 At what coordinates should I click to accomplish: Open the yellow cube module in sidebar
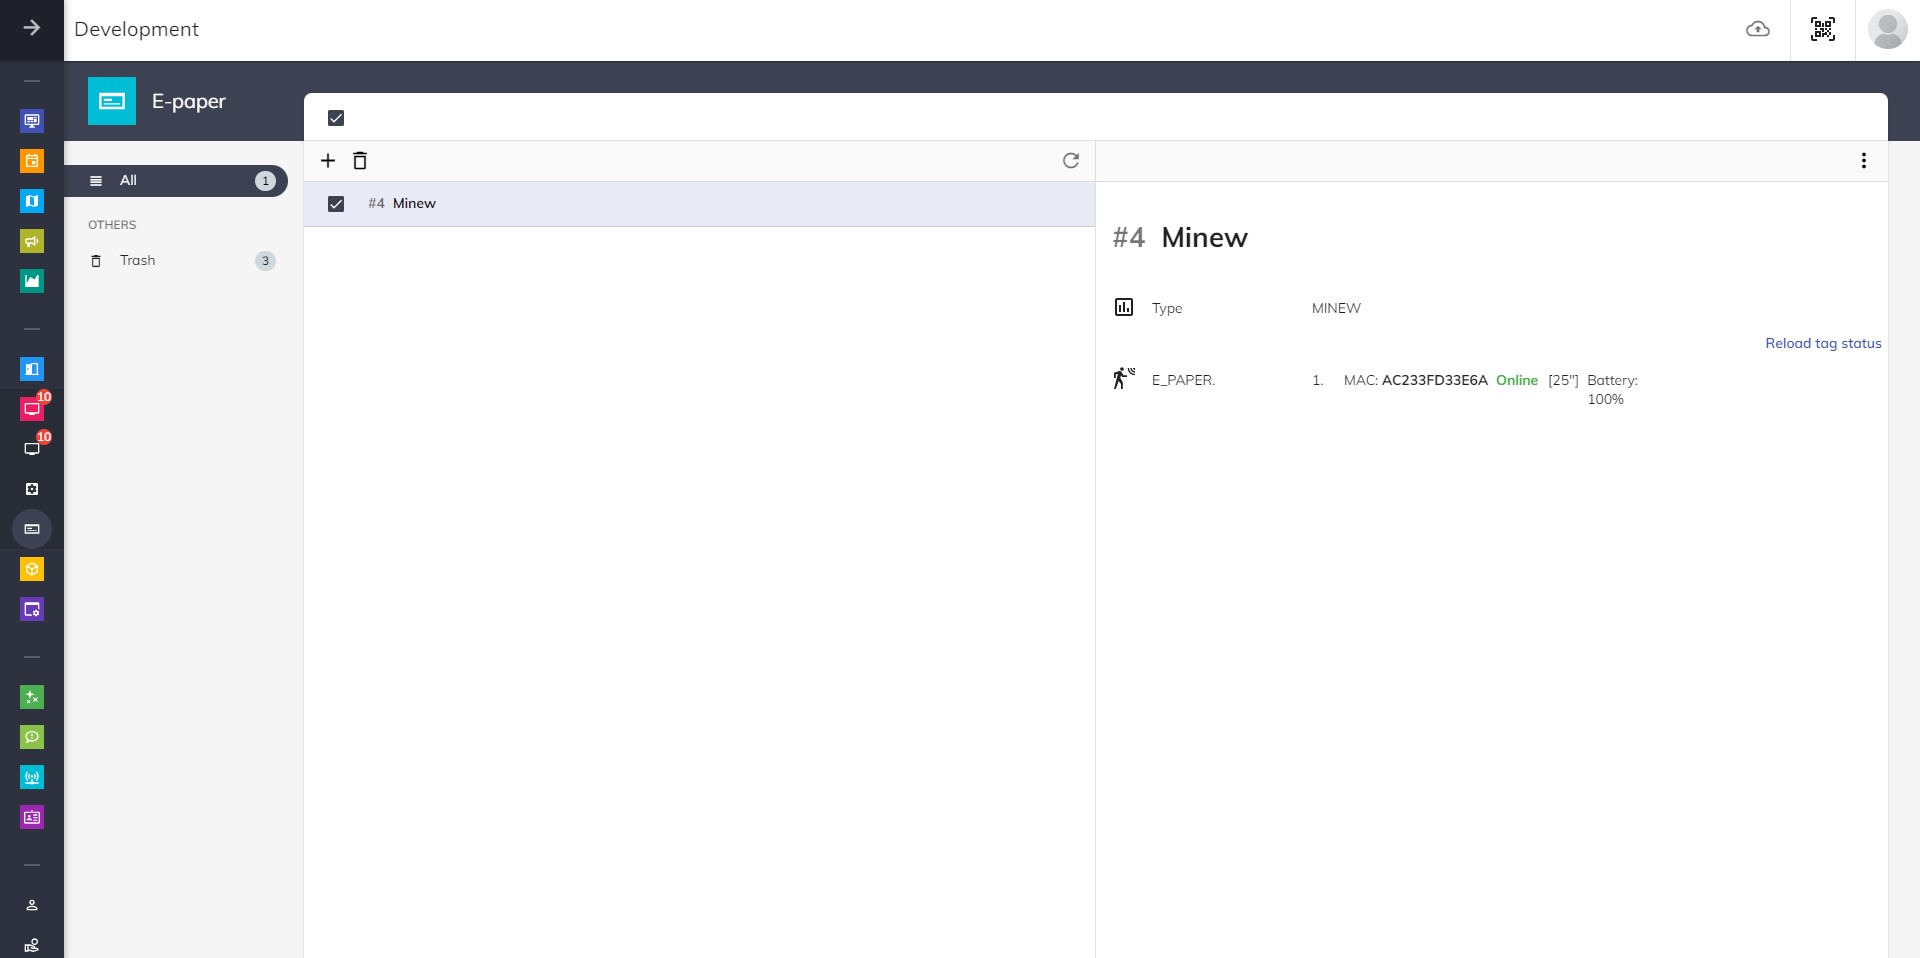(32, 569)
